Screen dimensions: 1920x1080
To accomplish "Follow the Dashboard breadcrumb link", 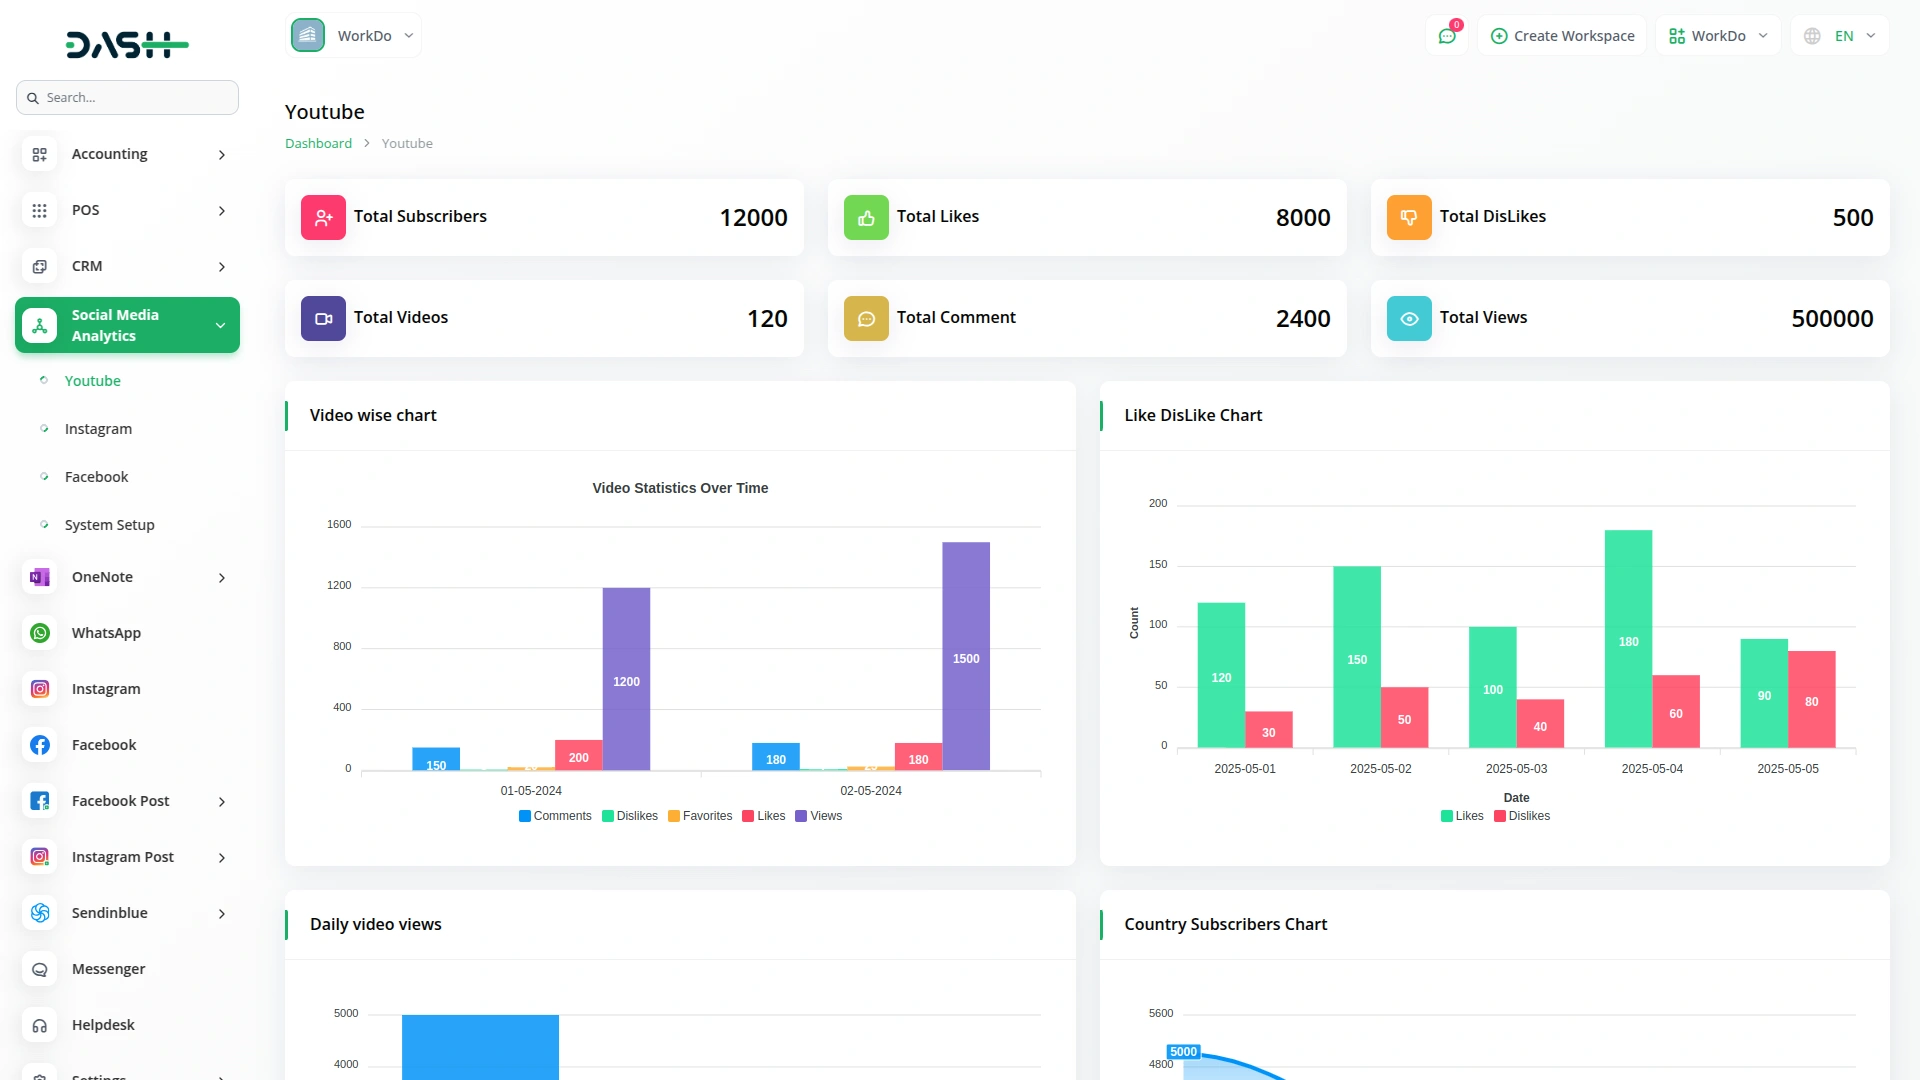I will 318,143.
